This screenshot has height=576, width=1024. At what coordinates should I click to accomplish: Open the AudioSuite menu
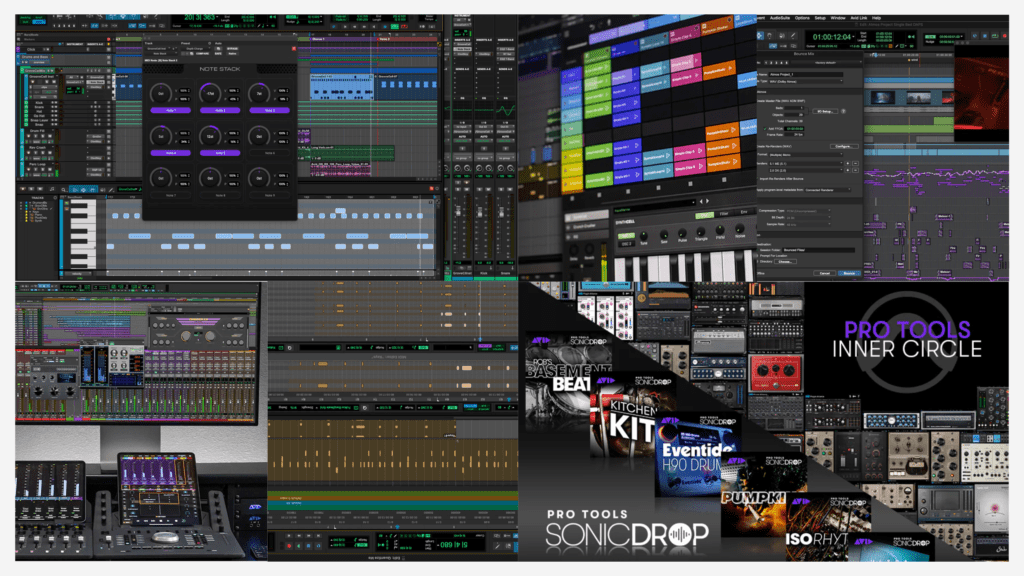(x=779, y=18)
